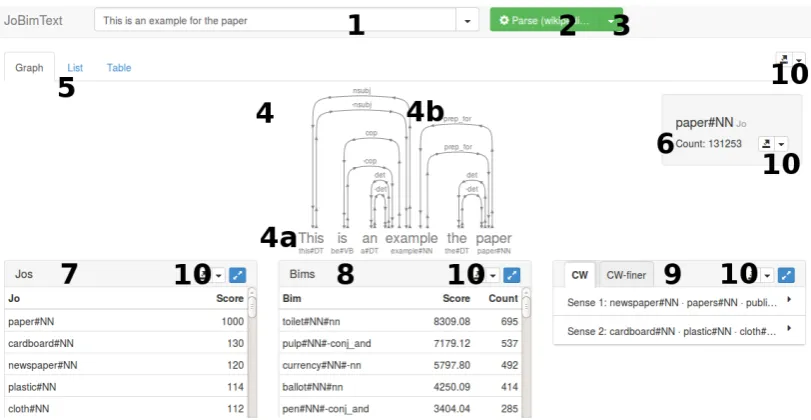Switch to the List tab

click(75, 67)
